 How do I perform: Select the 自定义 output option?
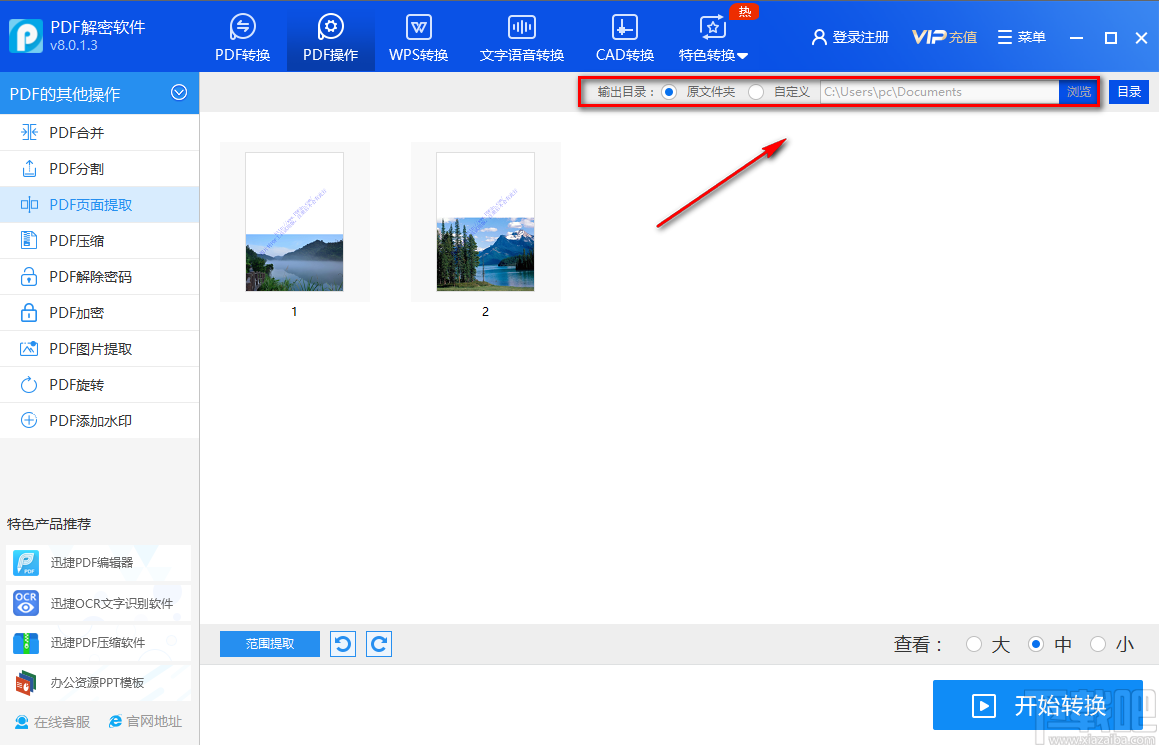[x=757, y=91]
